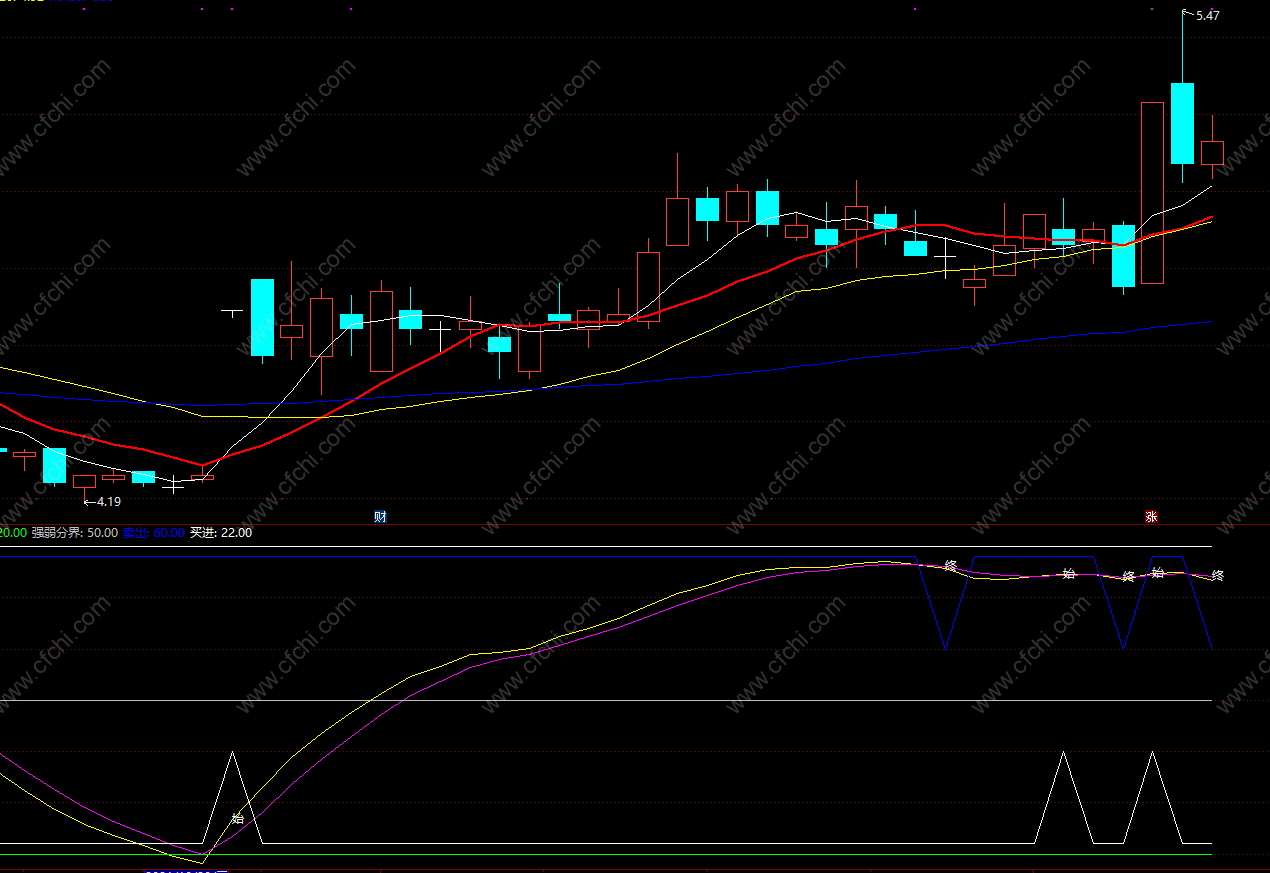Click the leftmost 终 marker on the indicator
The width and height of the screenshot is (1270, 873).
(950, 566)
